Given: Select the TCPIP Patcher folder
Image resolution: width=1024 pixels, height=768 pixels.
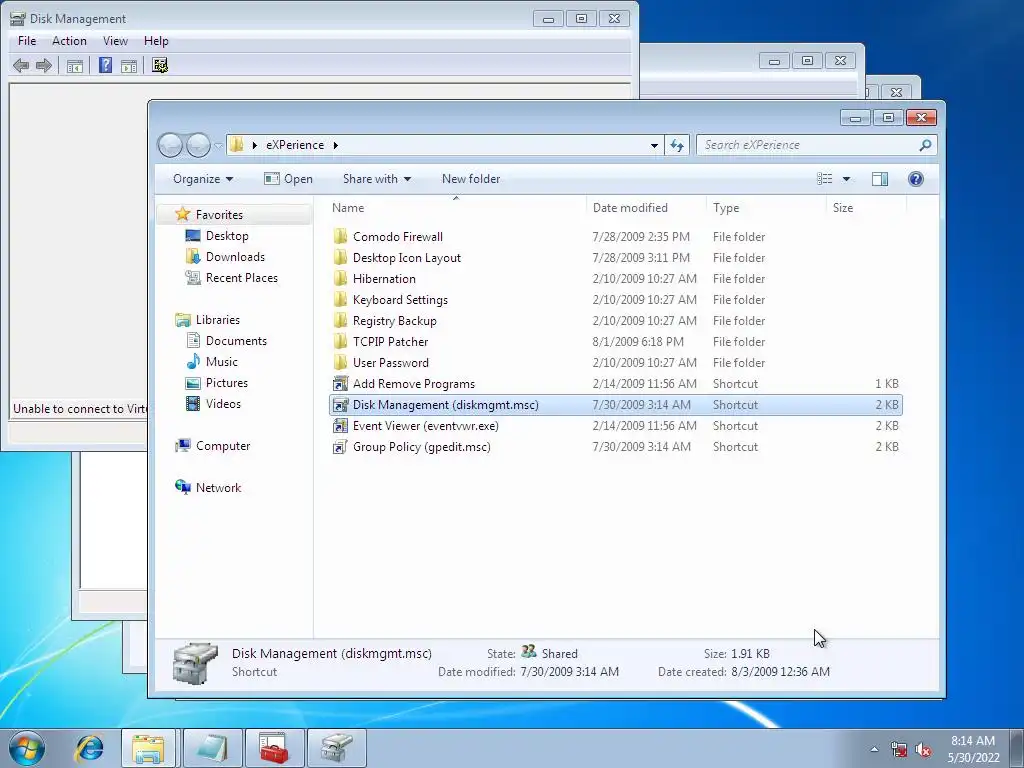Looking at the screenshot, I should point(391,342).
